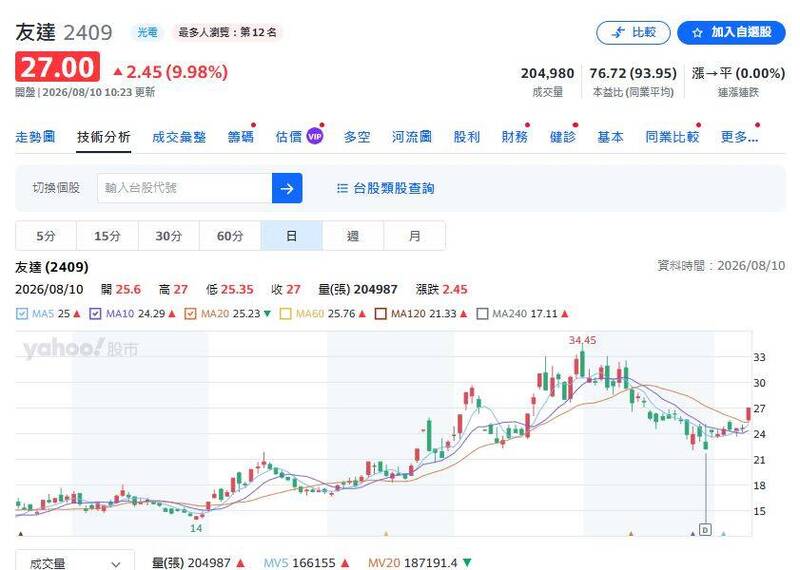
Task: Click the 比較 compare button
Action: point(633,33)
